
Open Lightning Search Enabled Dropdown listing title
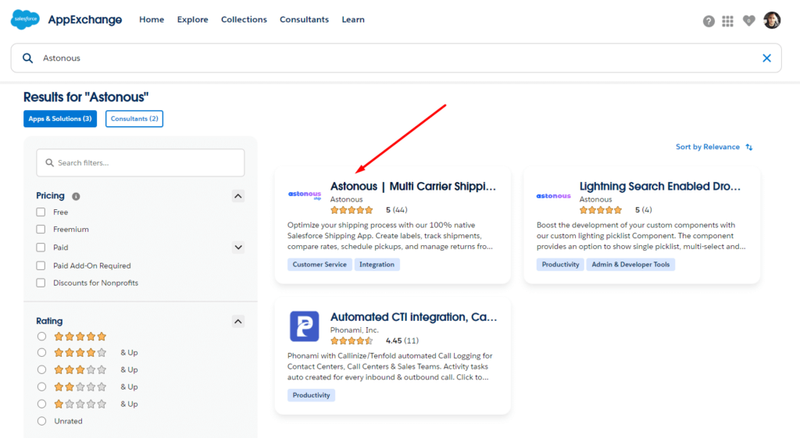(660, 186)
